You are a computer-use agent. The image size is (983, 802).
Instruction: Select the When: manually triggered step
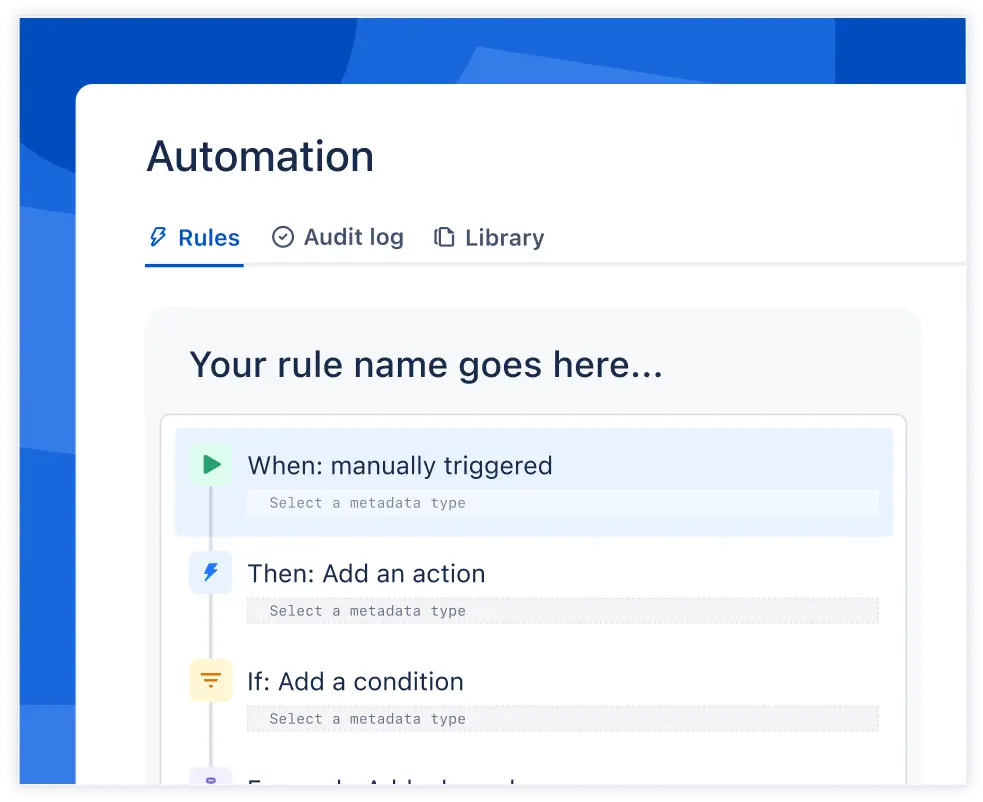tap(400, 465)
